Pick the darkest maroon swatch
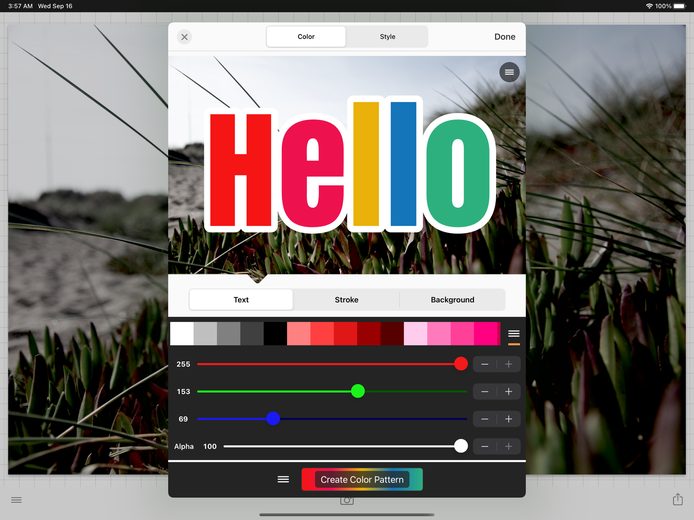 click(392, 334)
